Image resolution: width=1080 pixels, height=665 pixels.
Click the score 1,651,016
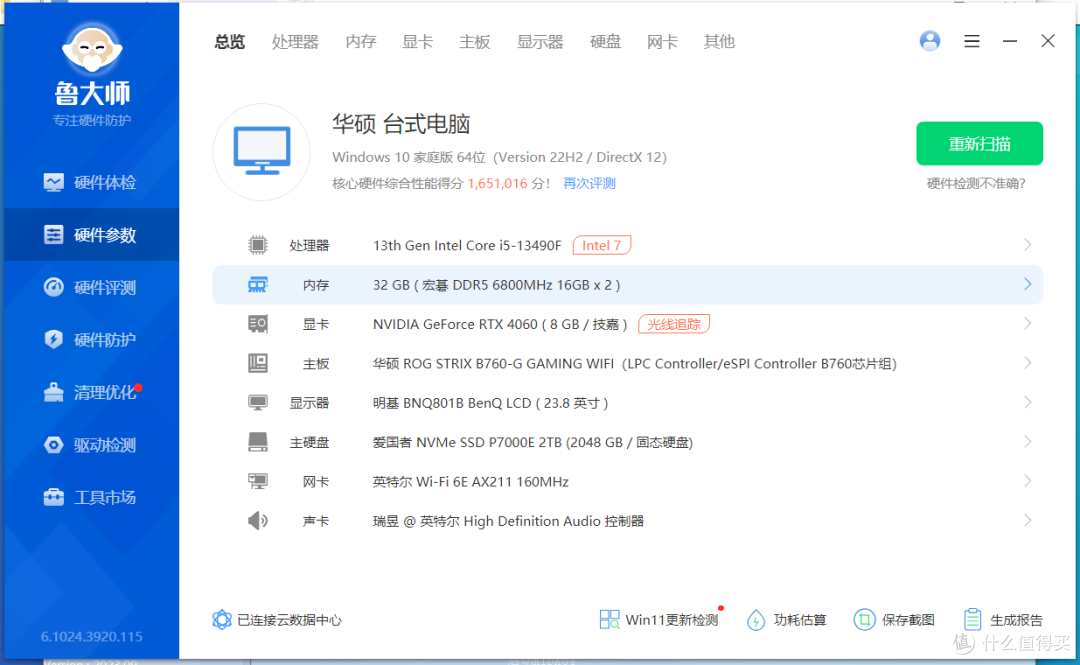(497, 183)
